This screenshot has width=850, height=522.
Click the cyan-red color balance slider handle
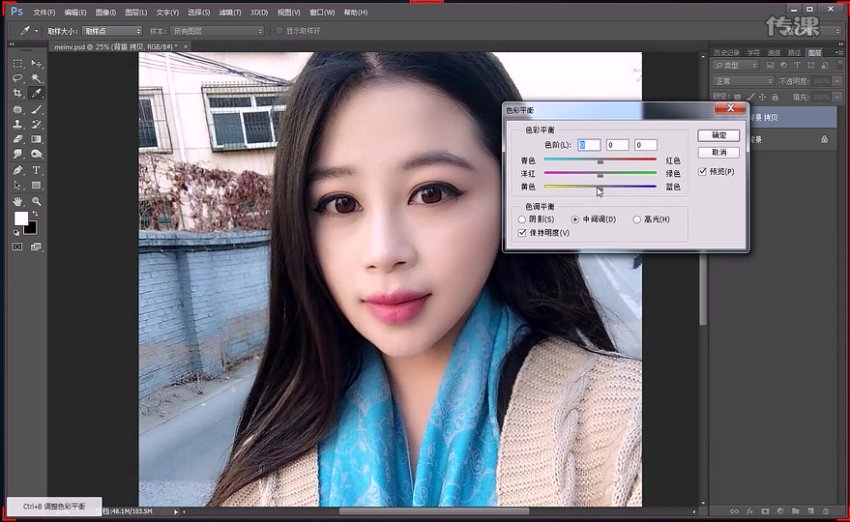click(x=600, y=160)
